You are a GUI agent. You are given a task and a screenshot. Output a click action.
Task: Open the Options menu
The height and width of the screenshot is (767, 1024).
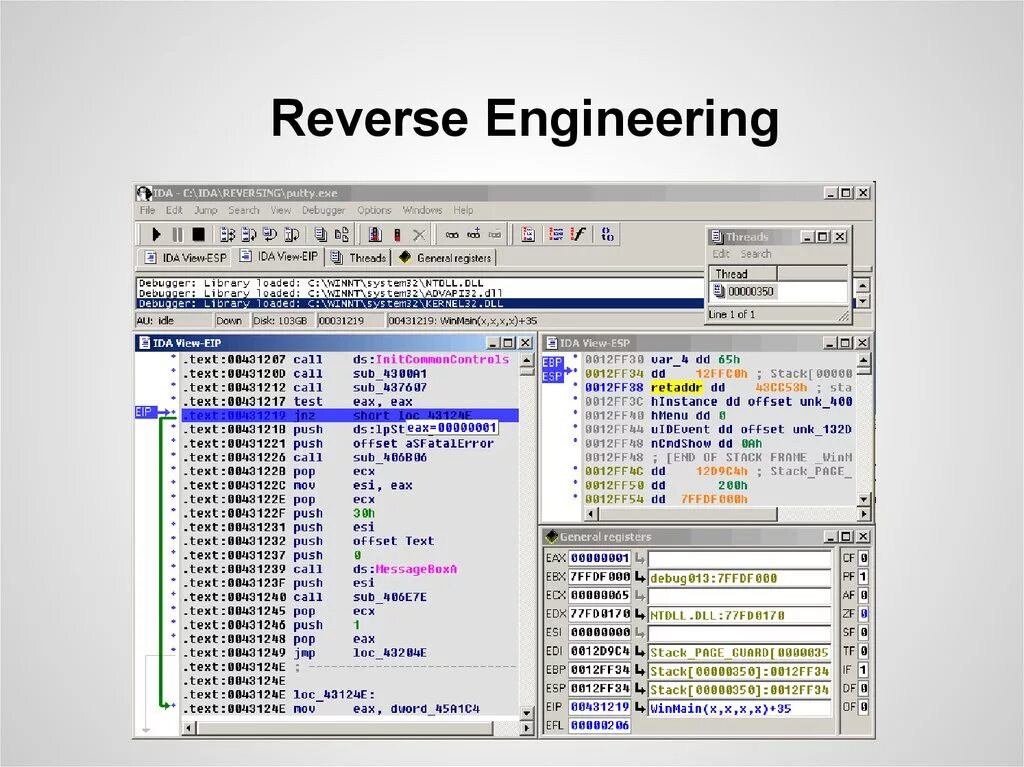click(x=374, y=210)
